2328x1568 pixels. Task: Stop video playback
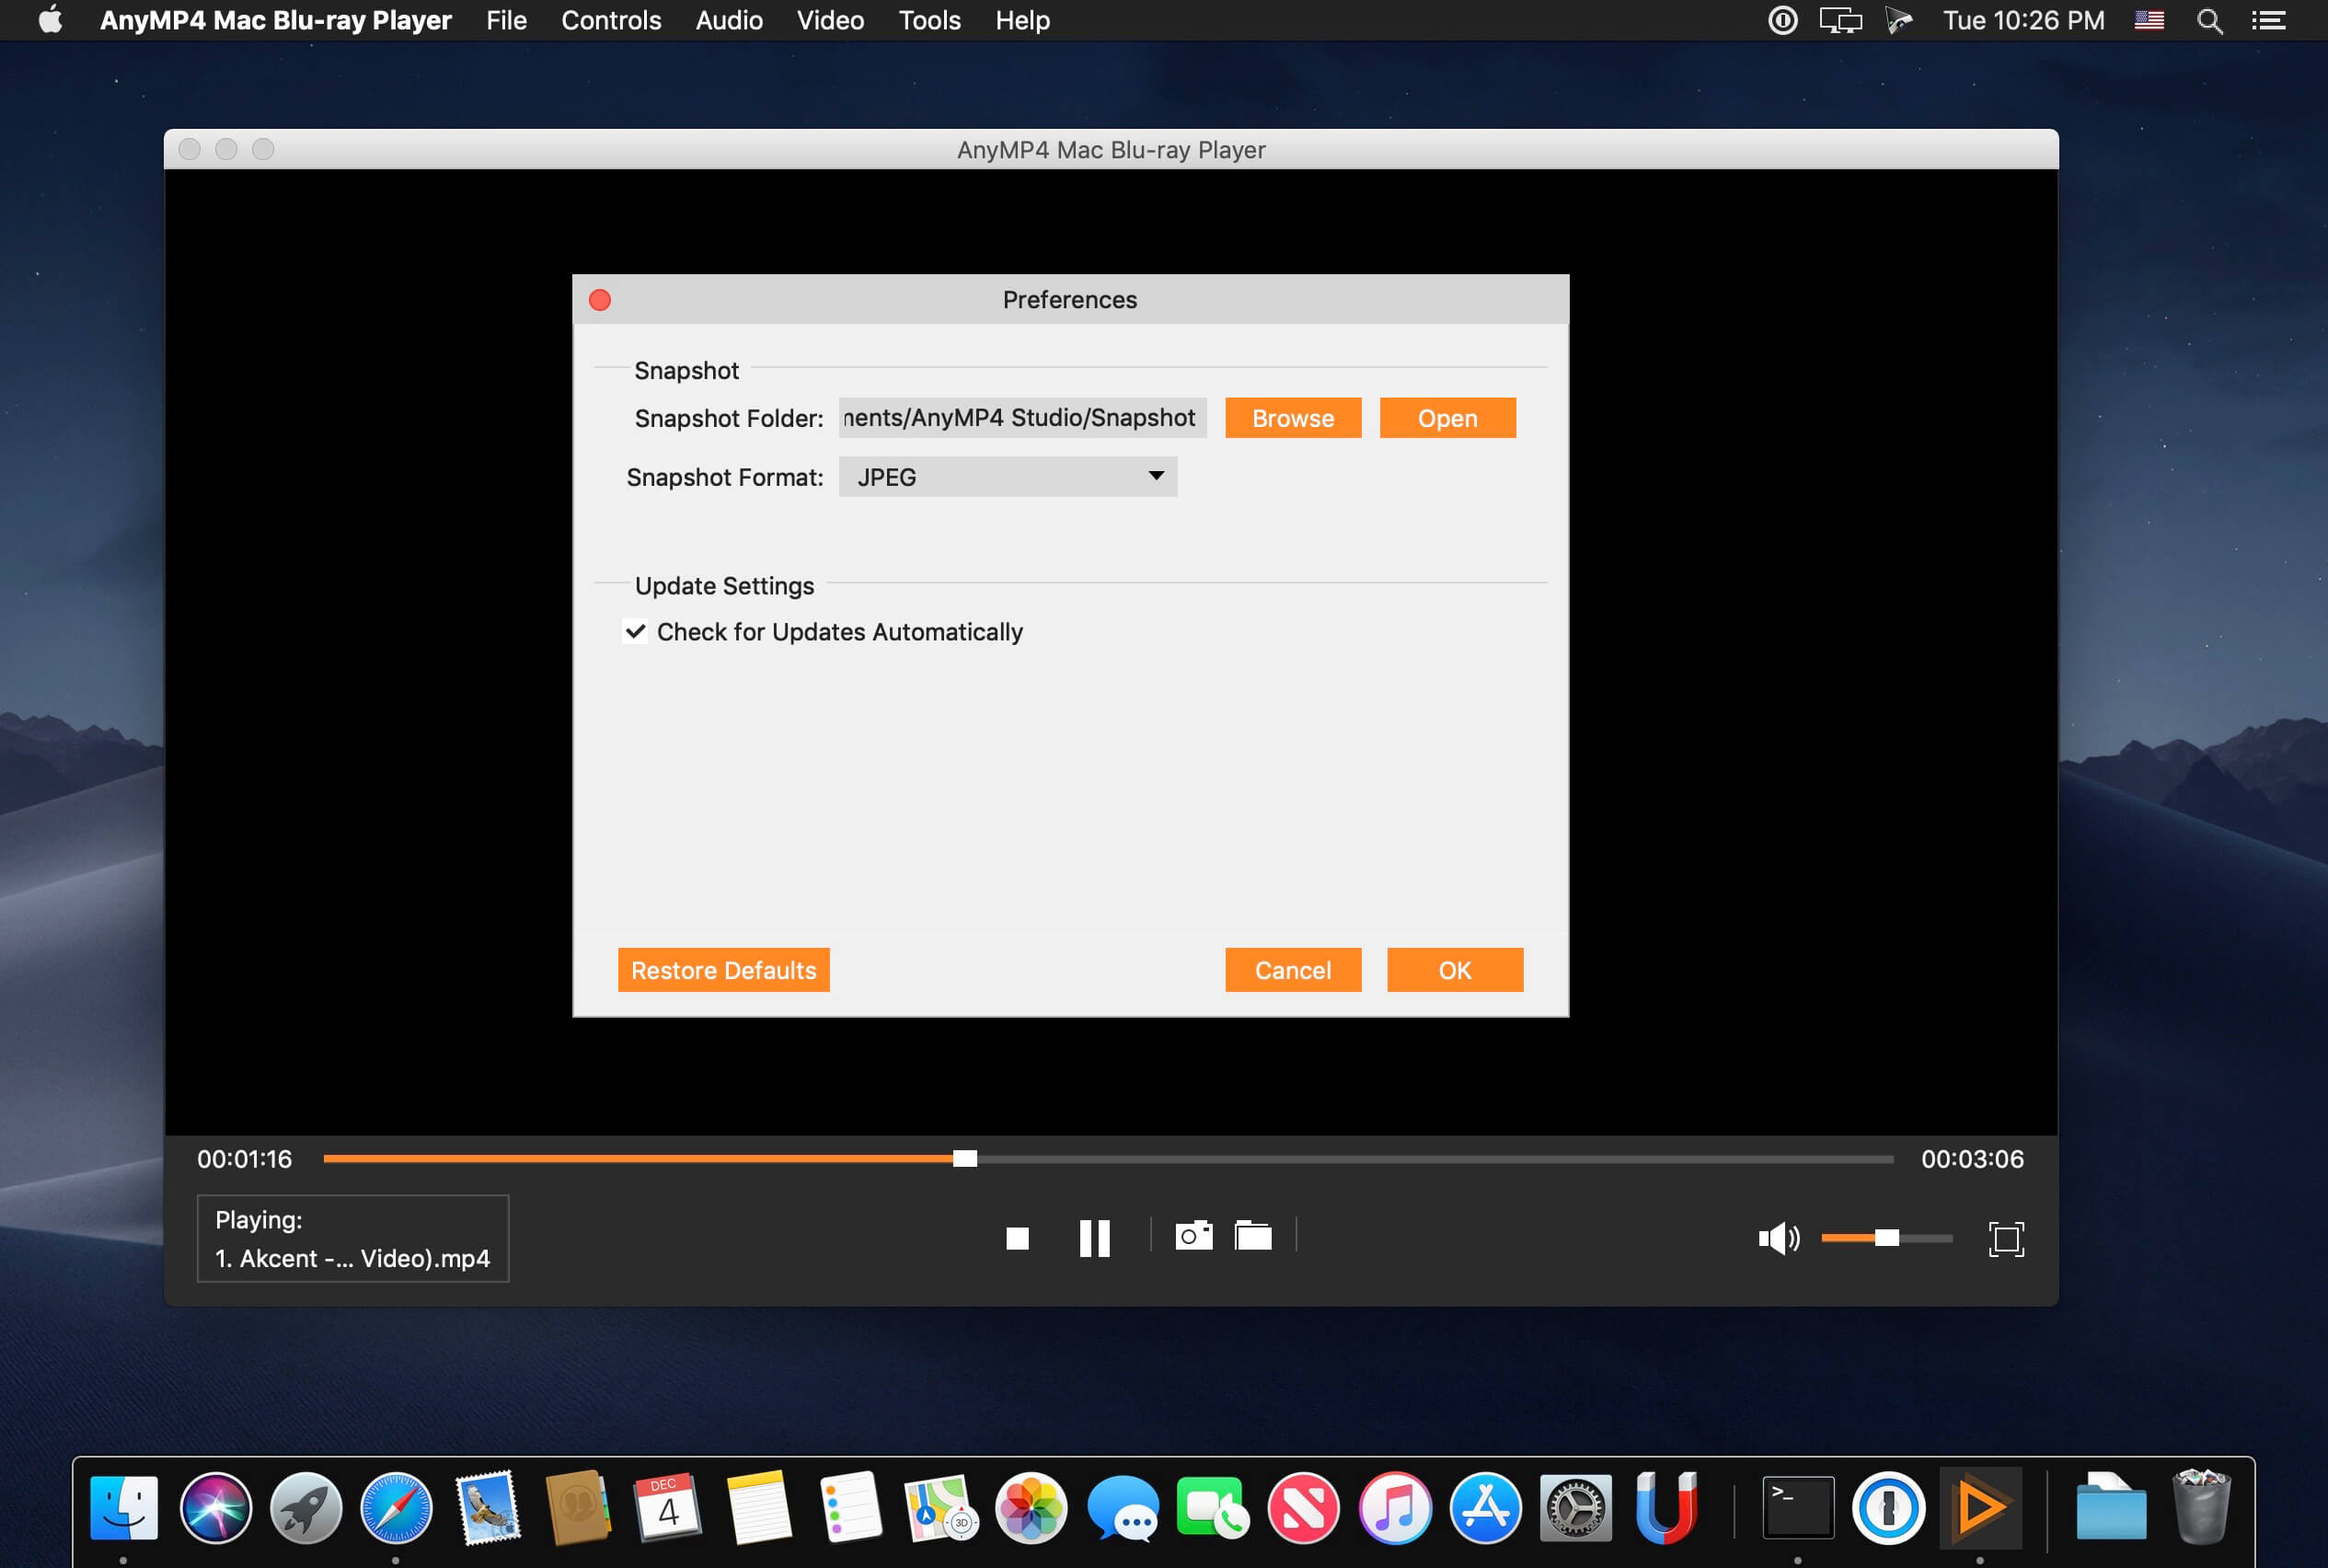coord(1017,1238)
